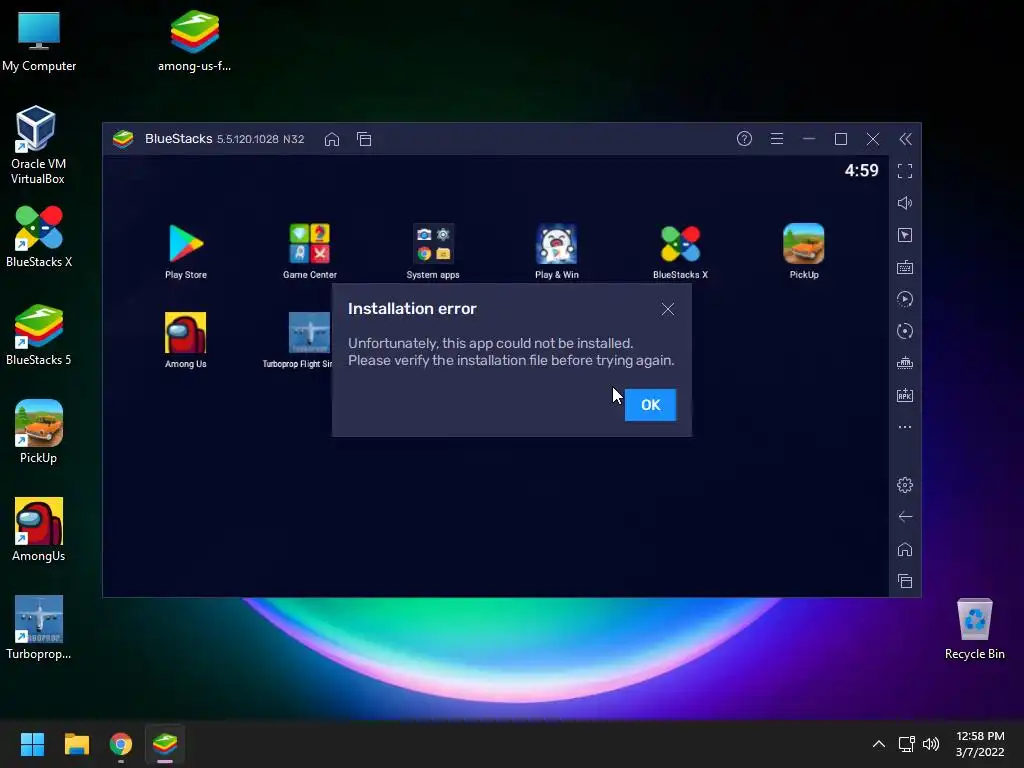
Task: Open game controls keyboard icon
Action: (904, 267)
